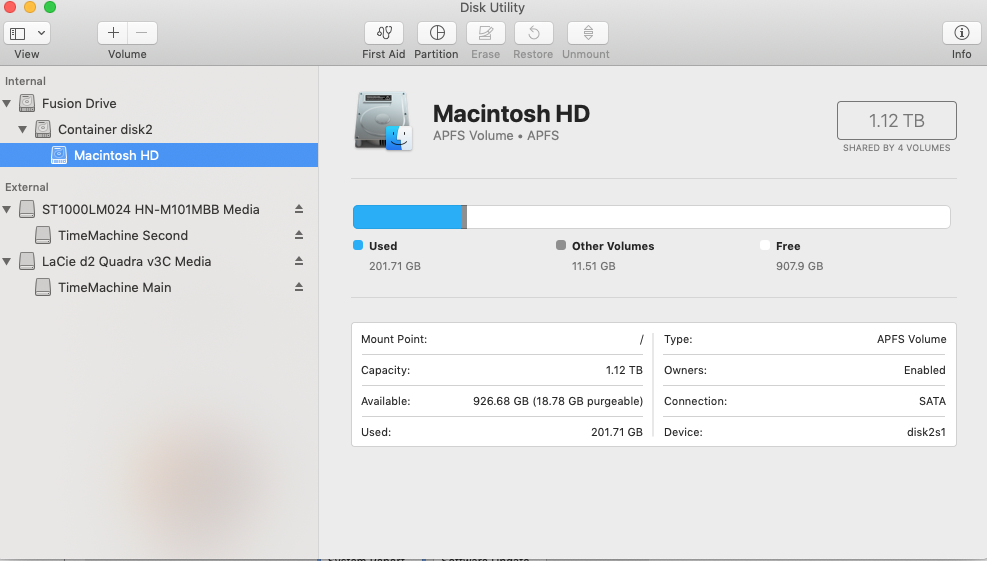Click the white Free legend swatch
This screenshot has width=987, height=561.
pyautogui.click(x=765, y=245)
